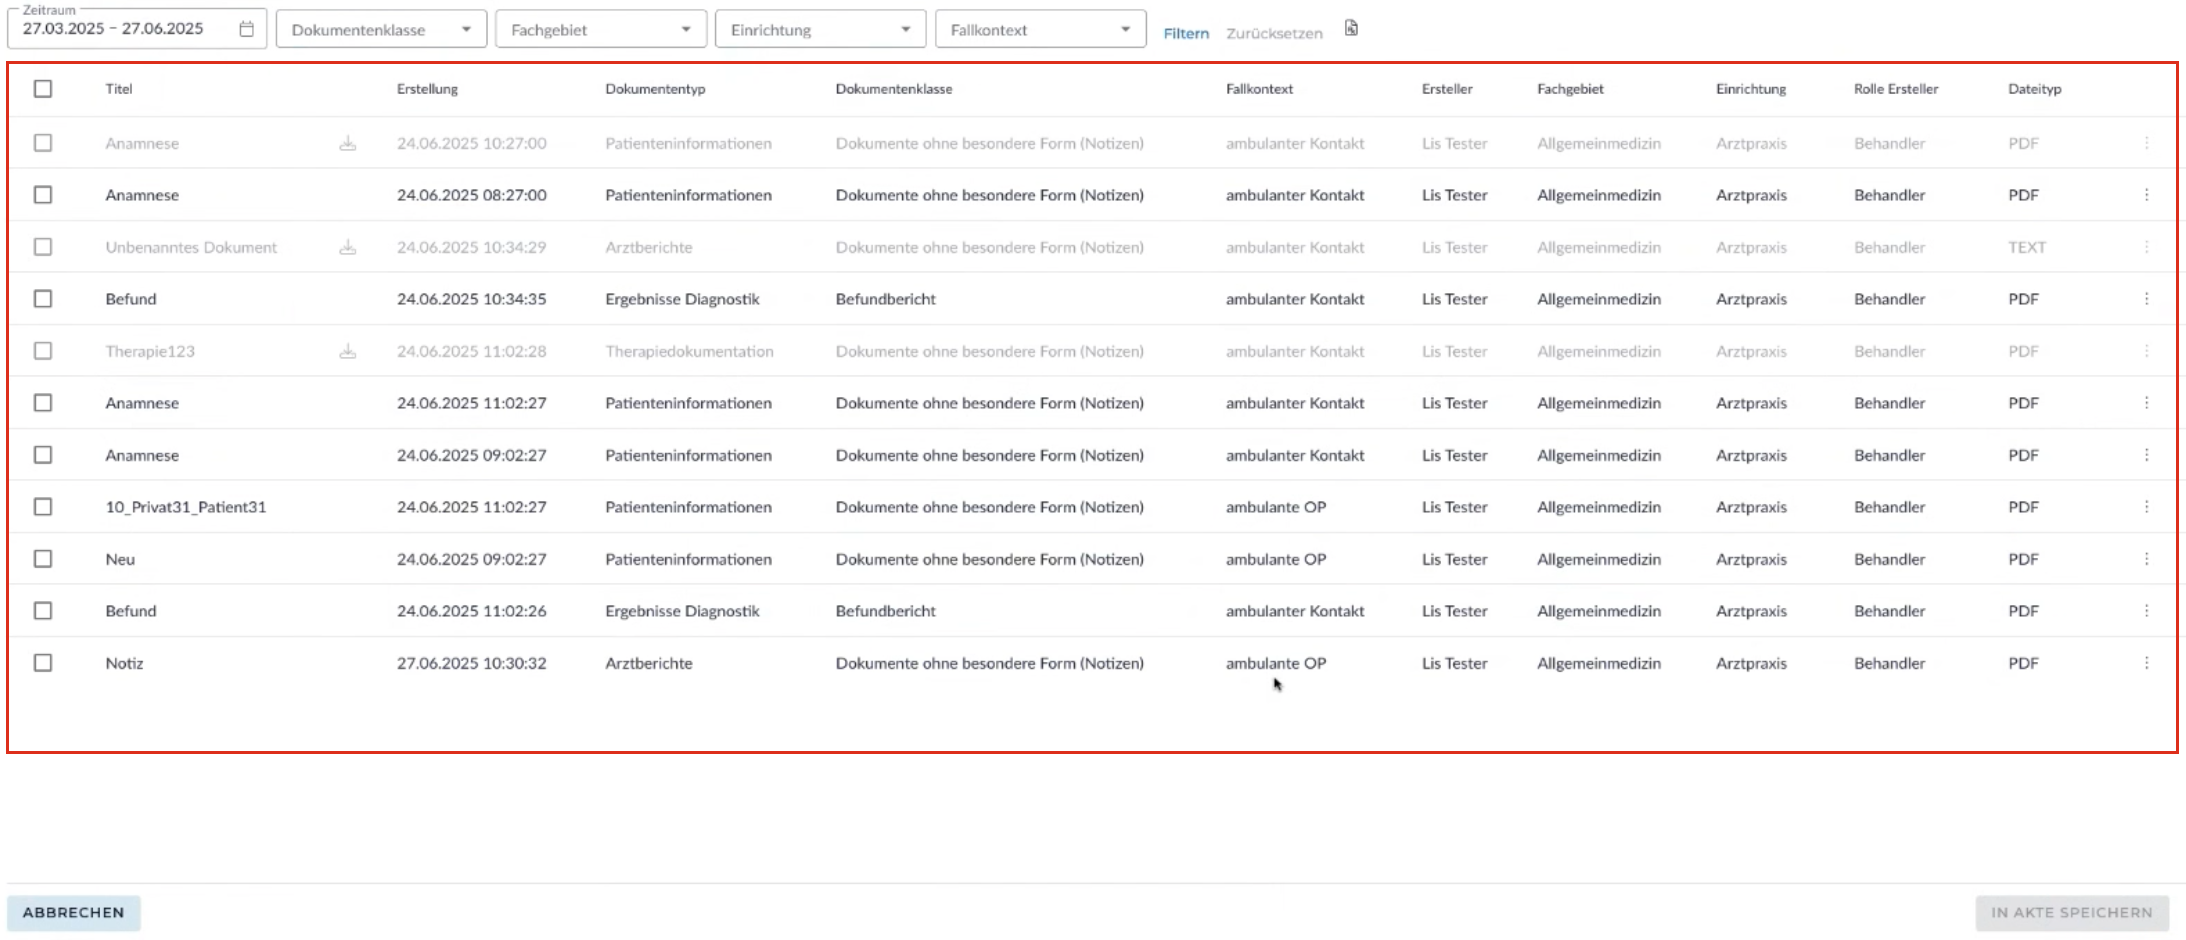Click the Dokumententyp column header
This screenshot has height=940, width=2186.
(655, 89)
